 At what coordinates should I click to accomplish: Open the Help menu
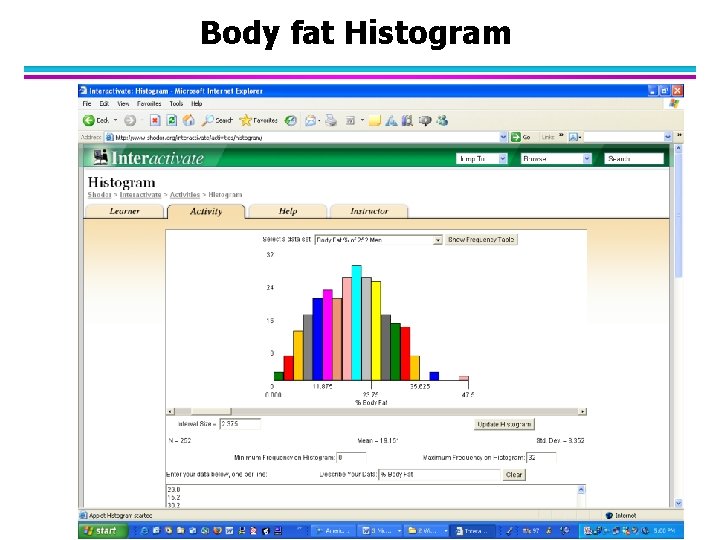click(x=197, y=104)
